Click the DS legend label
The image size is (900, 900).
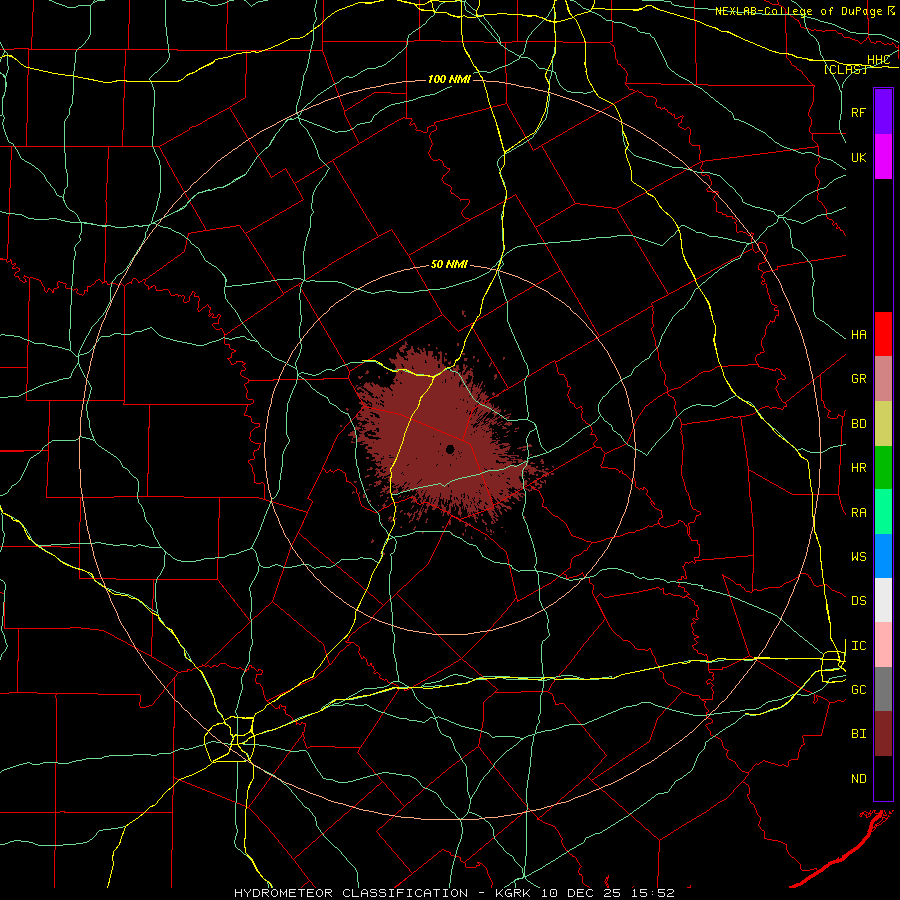point(858,601)
